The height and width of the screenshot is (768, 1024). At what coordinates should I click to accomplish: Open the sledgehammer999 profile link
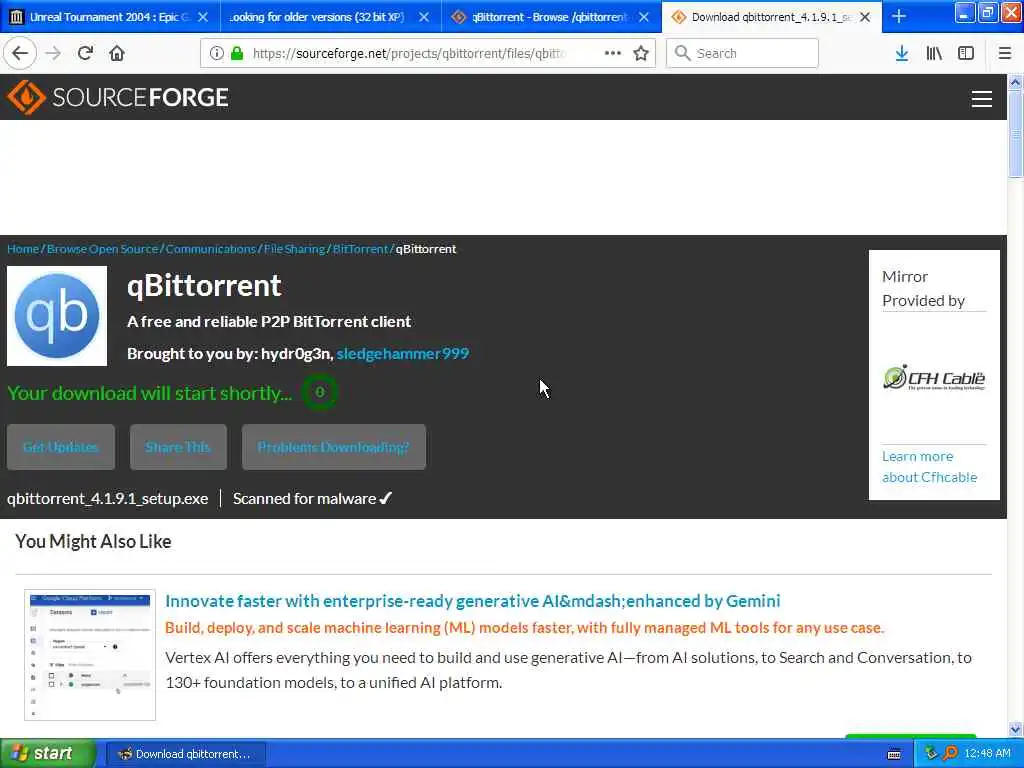(402, 353)
